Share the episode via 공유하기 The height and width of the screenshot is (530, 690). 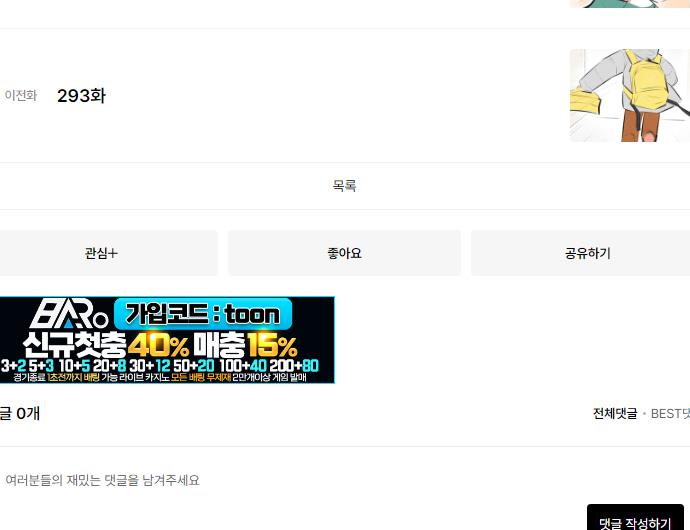point(587,253)
